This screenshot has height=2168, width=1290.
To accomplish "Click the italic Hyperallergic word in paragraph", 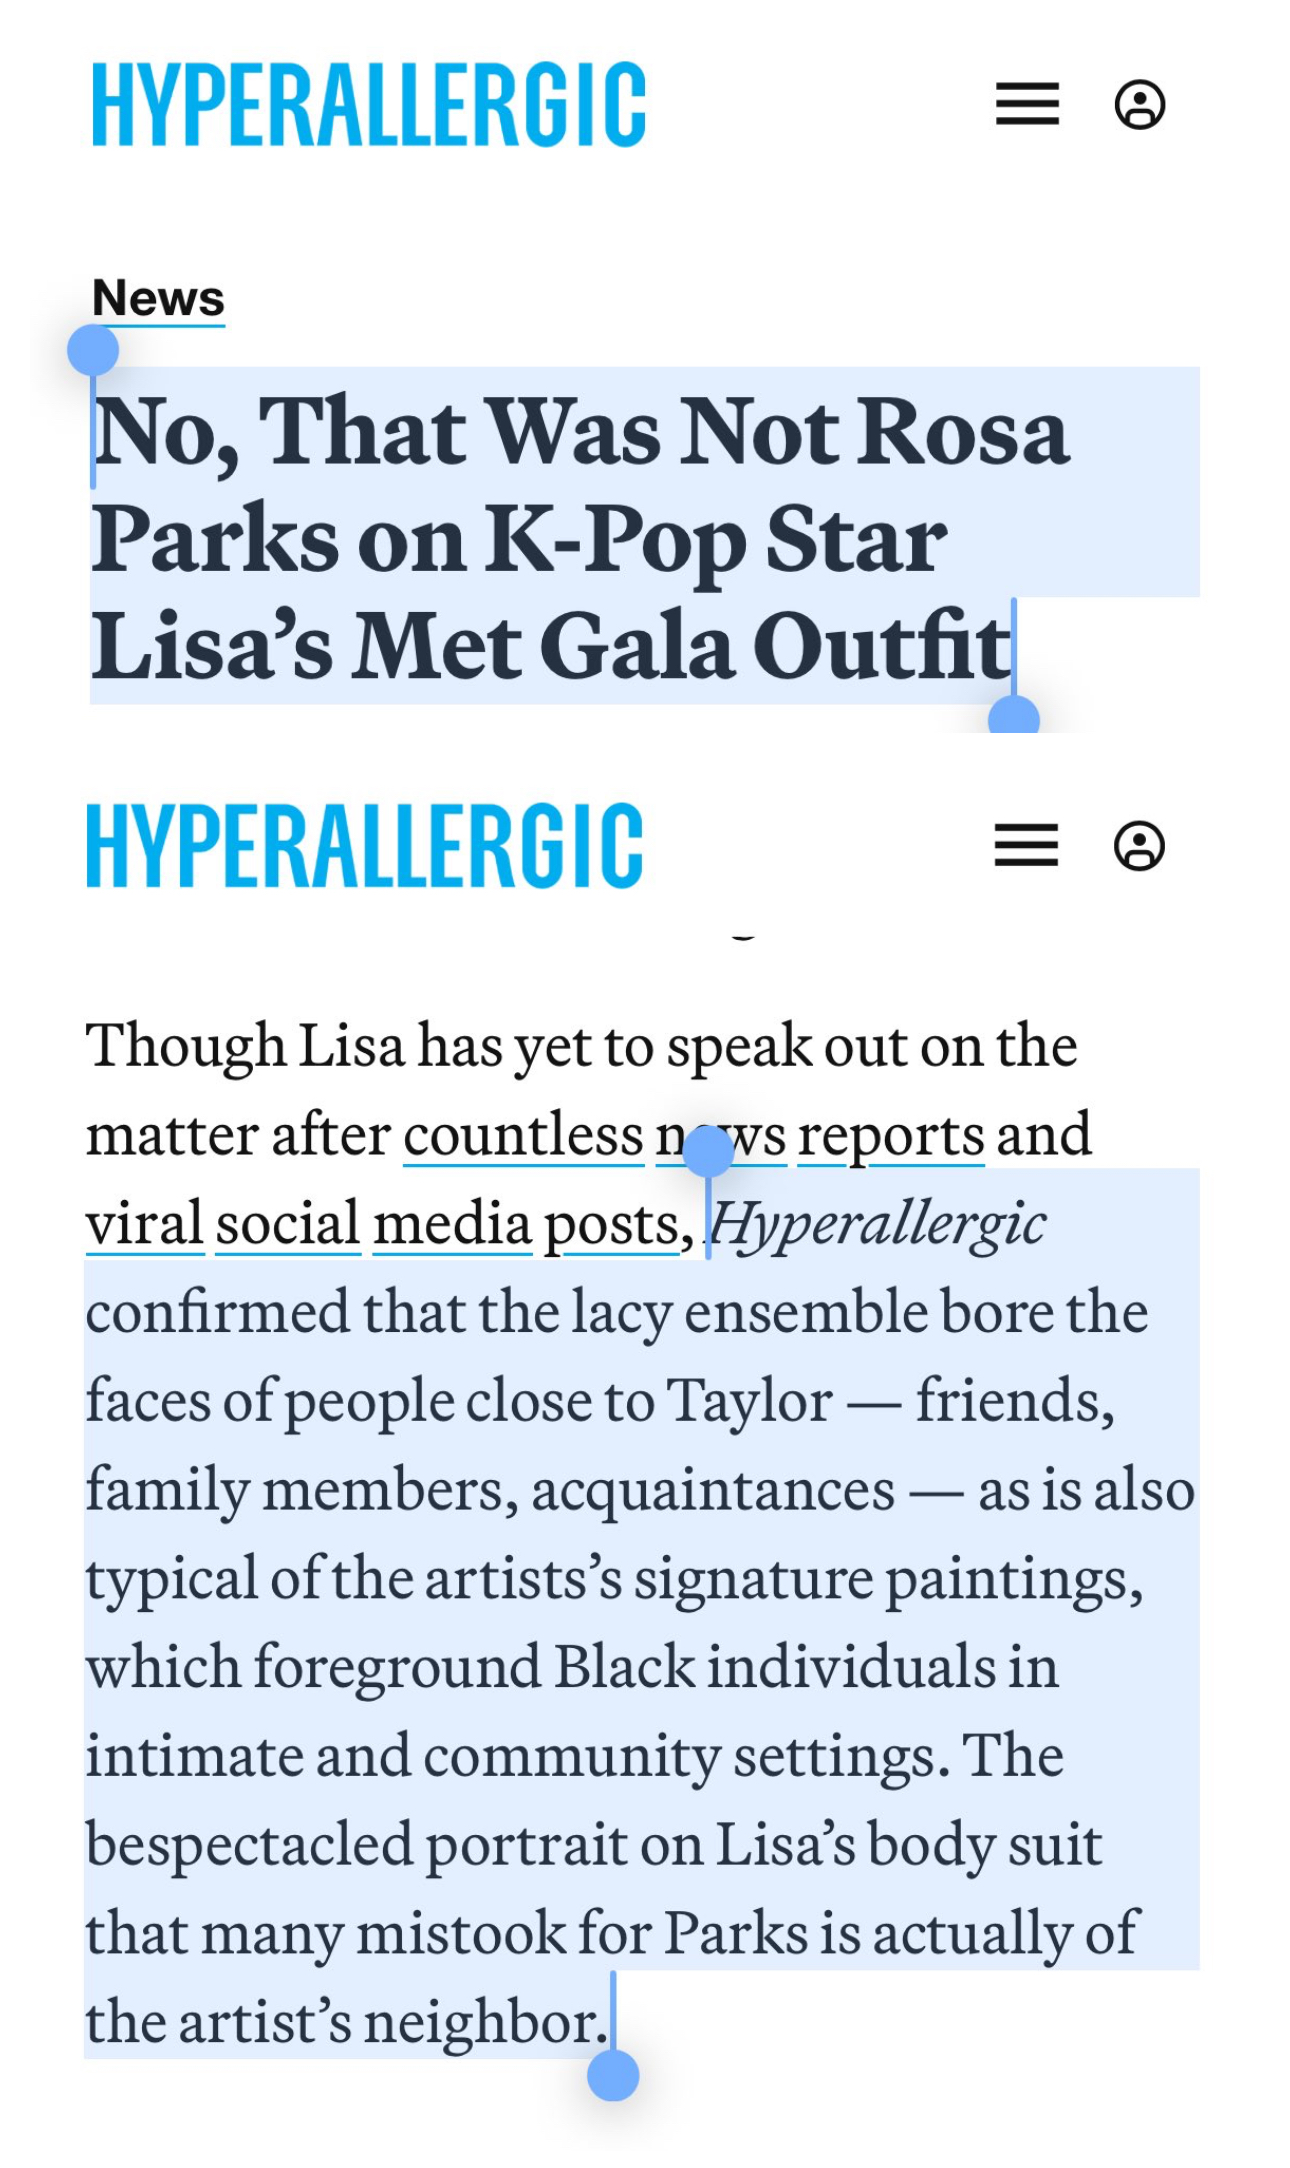I will click(x=878, y=1224).
